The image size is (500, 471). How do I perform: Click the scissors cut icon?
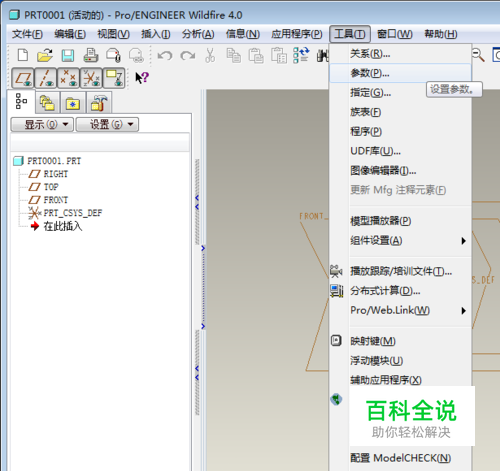coord(210,55)
